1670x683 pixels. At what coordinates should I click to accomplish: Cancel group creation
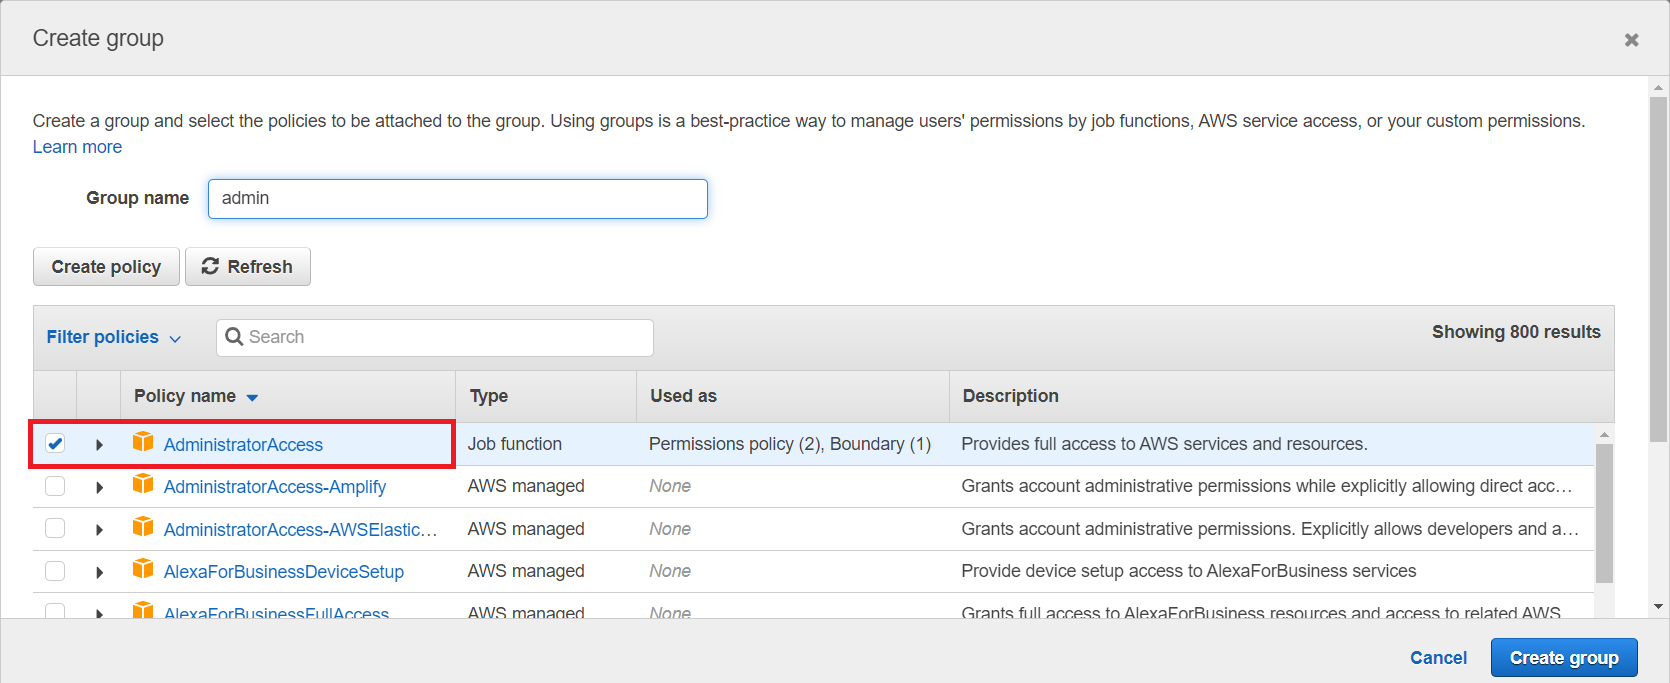1438,657
